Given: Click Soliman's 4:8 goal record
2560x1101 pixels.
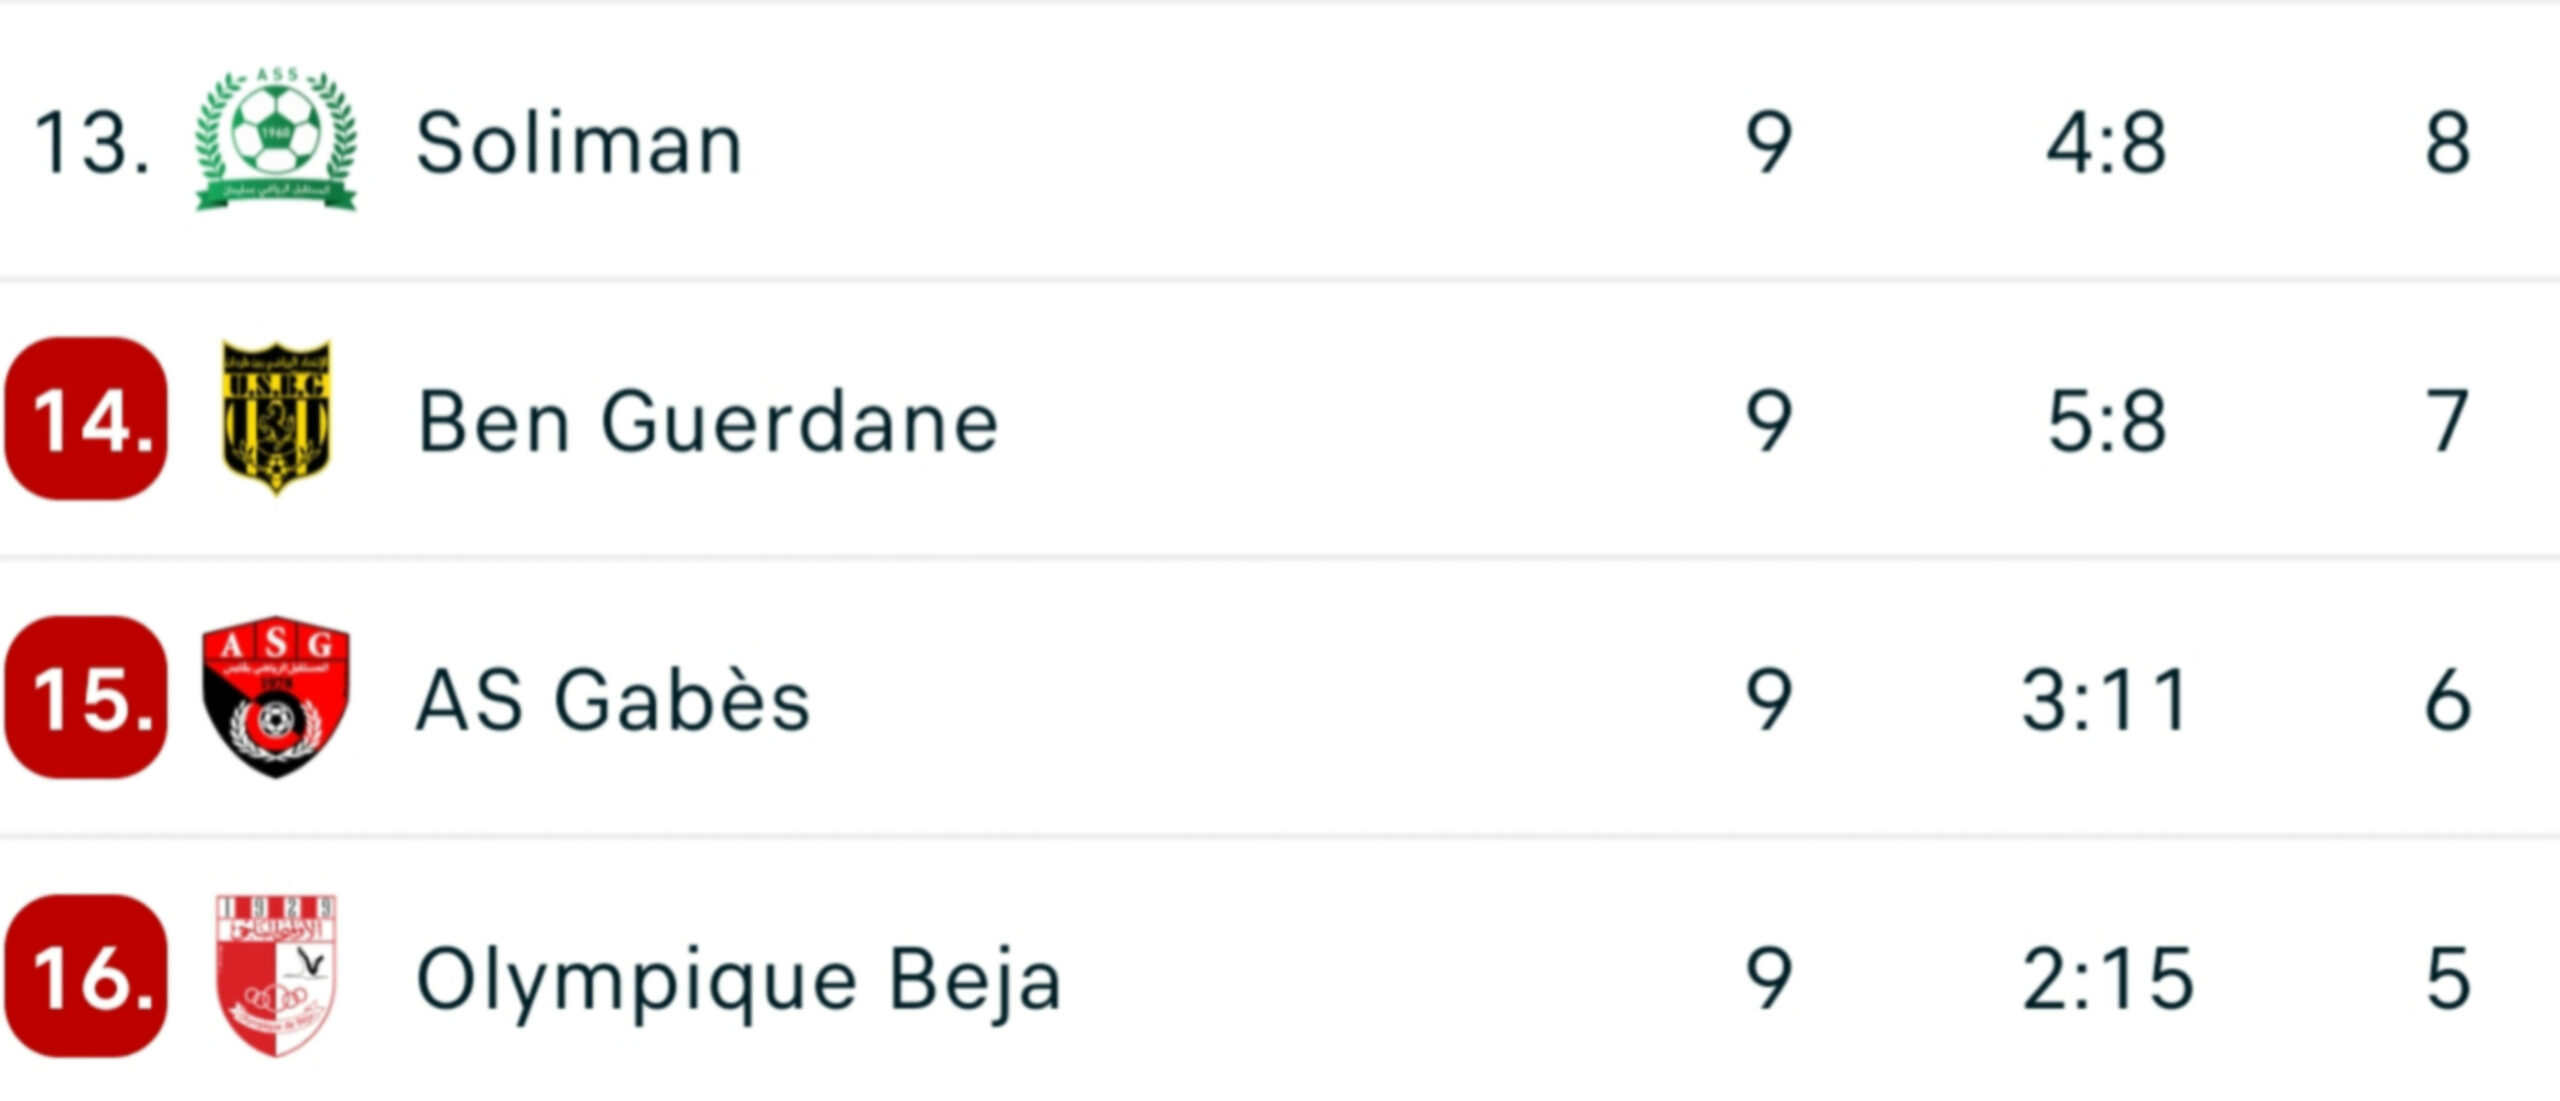Looking at the screenshot, I should (x=2106, y=143).
